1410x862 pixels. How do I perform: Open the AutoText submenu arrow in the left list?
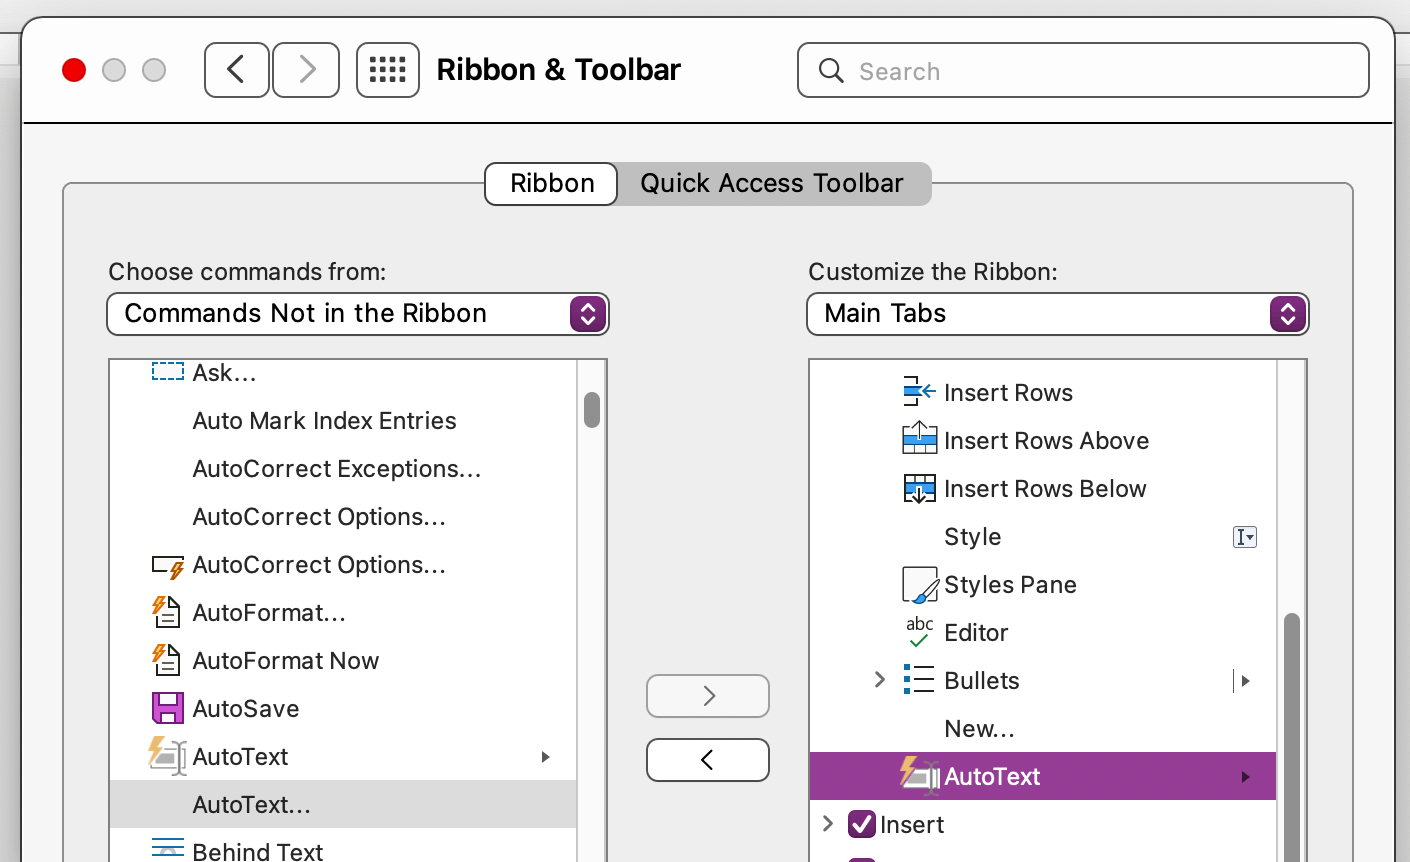[x=546, y=757]
